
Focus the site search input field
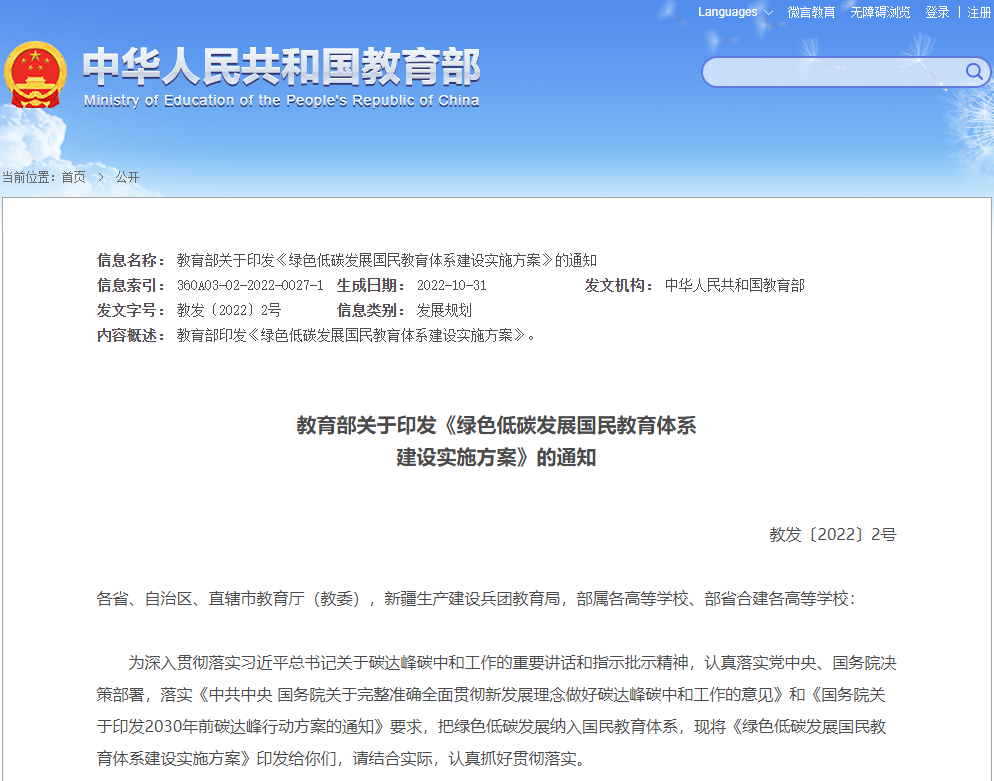pos(832,72)
